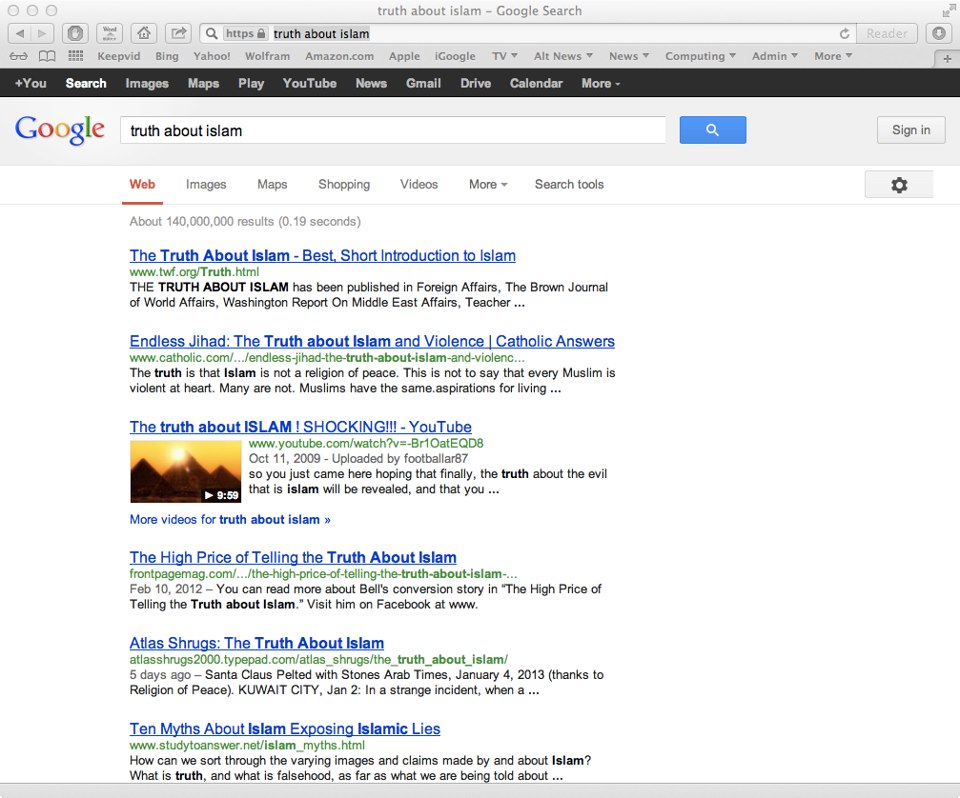Click the toolbar extension button right of the stop-hand icon

110,33
